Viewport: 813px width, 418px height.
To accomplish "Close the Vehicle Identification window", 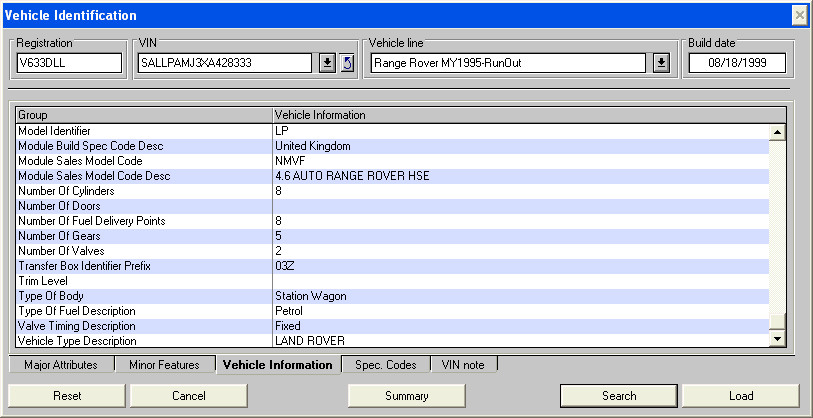I will (799, 16).
